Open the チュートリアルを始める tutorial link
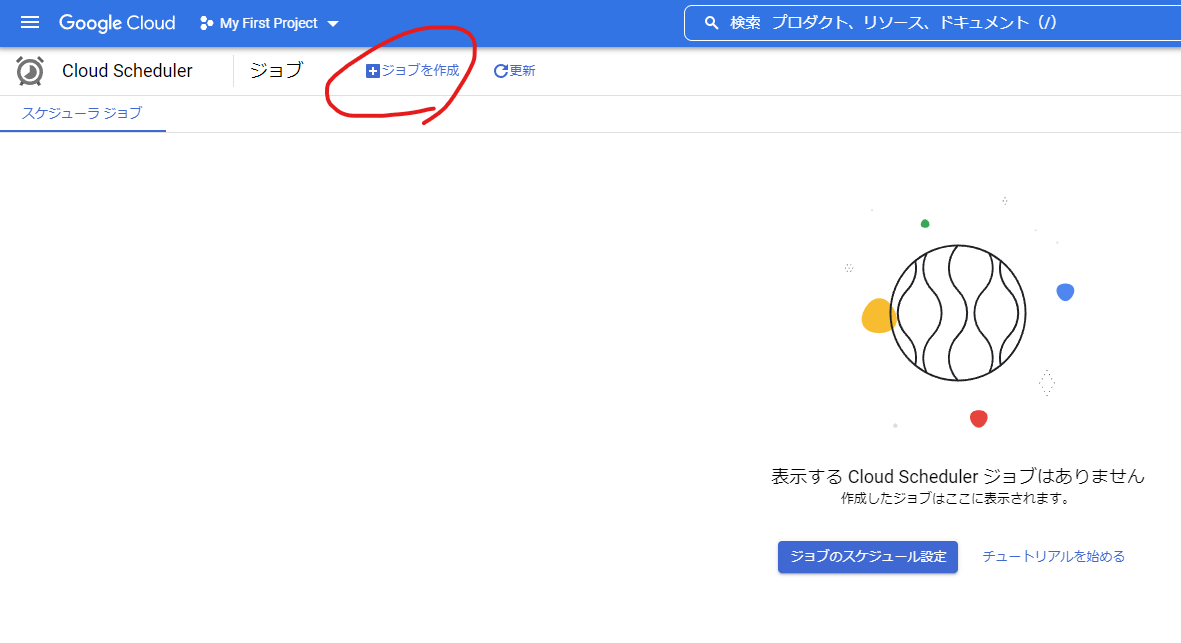Screen dimensions: 1181x643 1053,557
